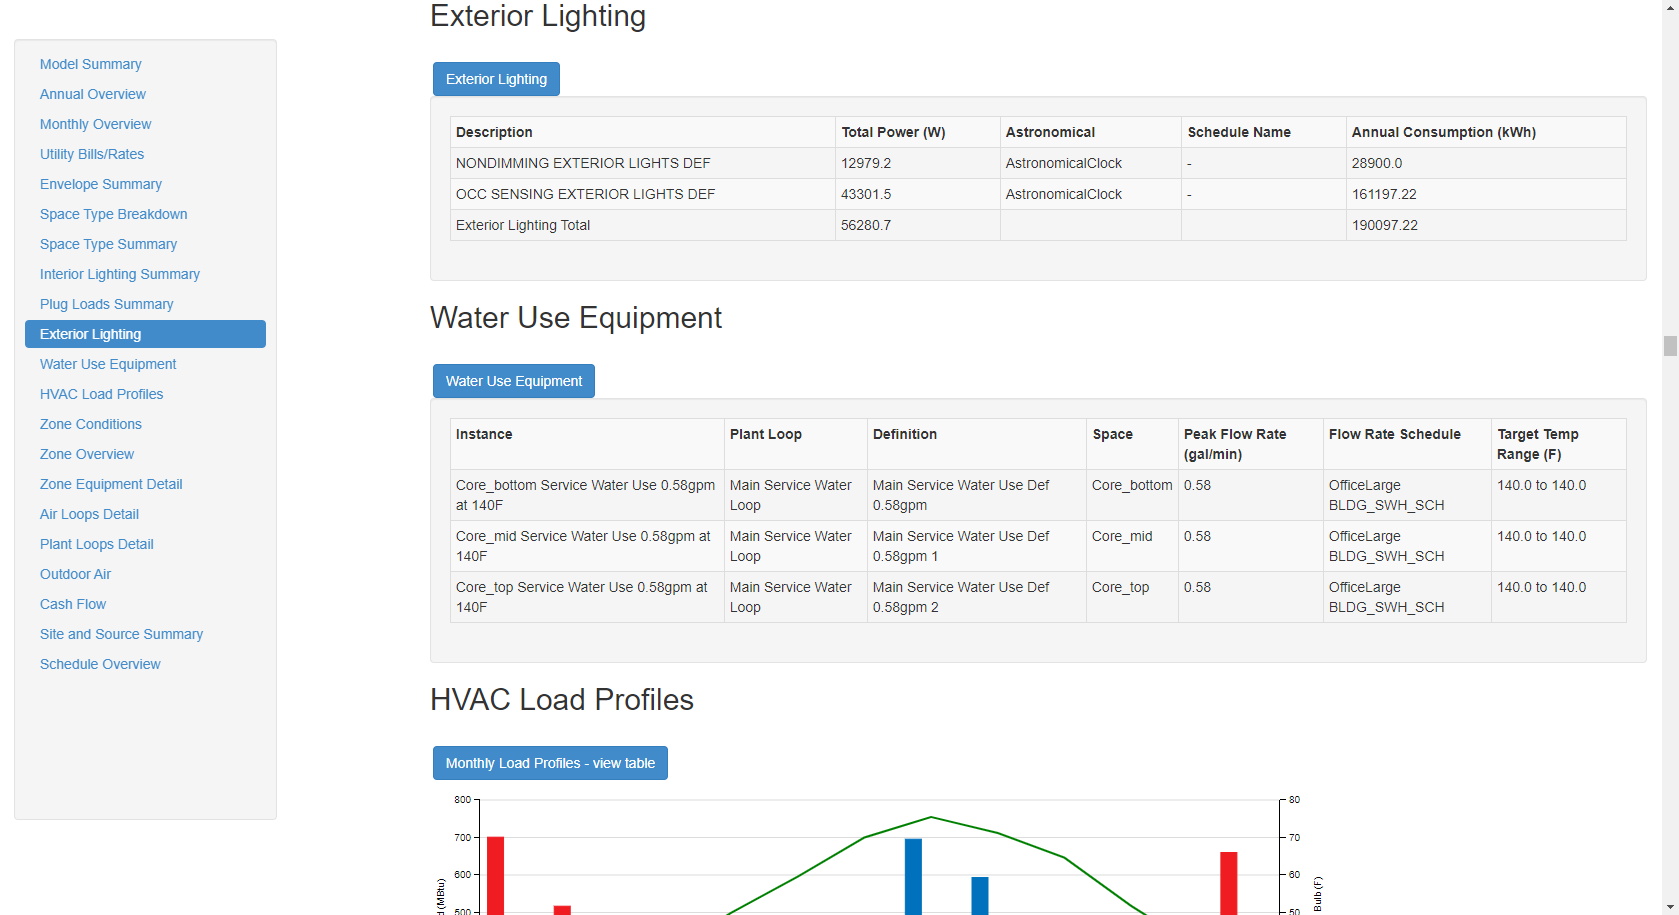Image resolution: width=1679 pixels, height=915 pixels.
Task: Click the Exterior Lighting table button
Action: (x=496, y=79)
